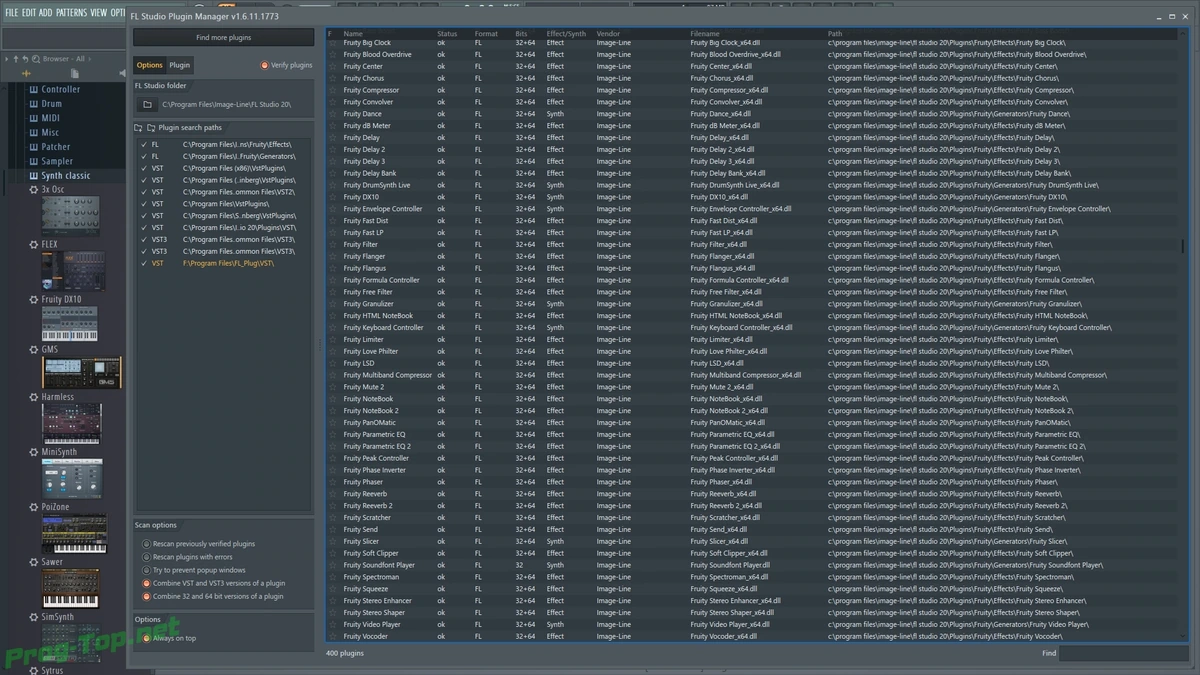
Task: Open the FILE menu
Action: click(x=12, y=12)
